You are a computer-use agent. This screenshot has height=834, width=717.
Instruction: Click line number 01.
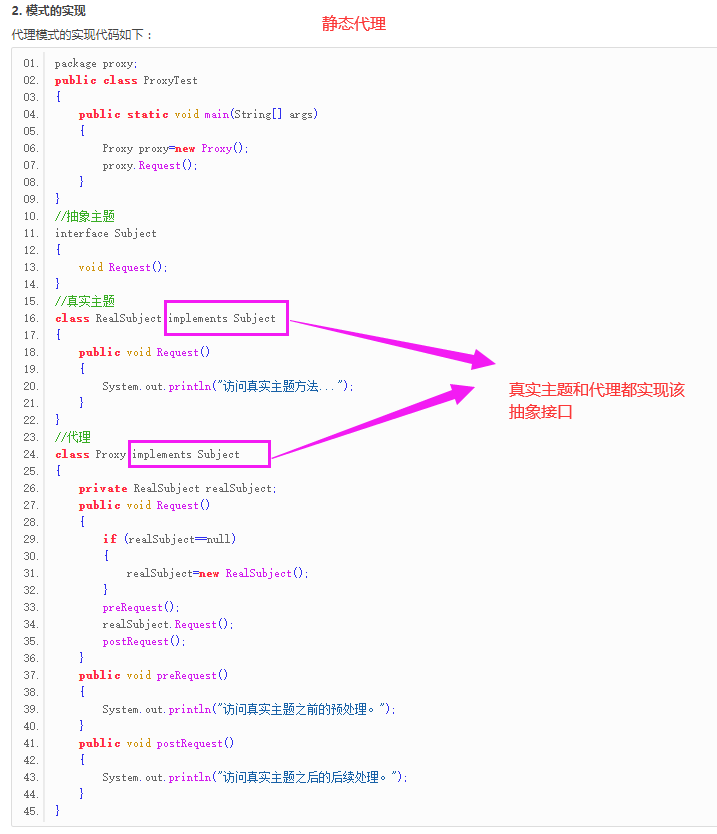(x=31, y=63)
